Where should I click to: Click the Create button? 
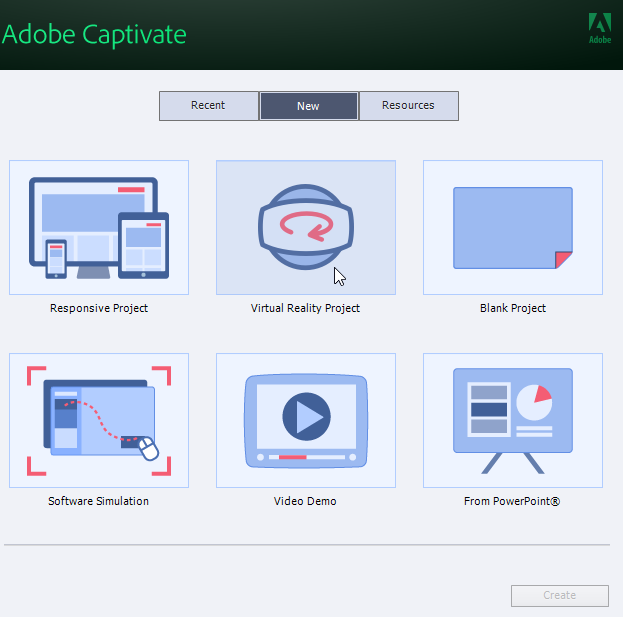560,596
